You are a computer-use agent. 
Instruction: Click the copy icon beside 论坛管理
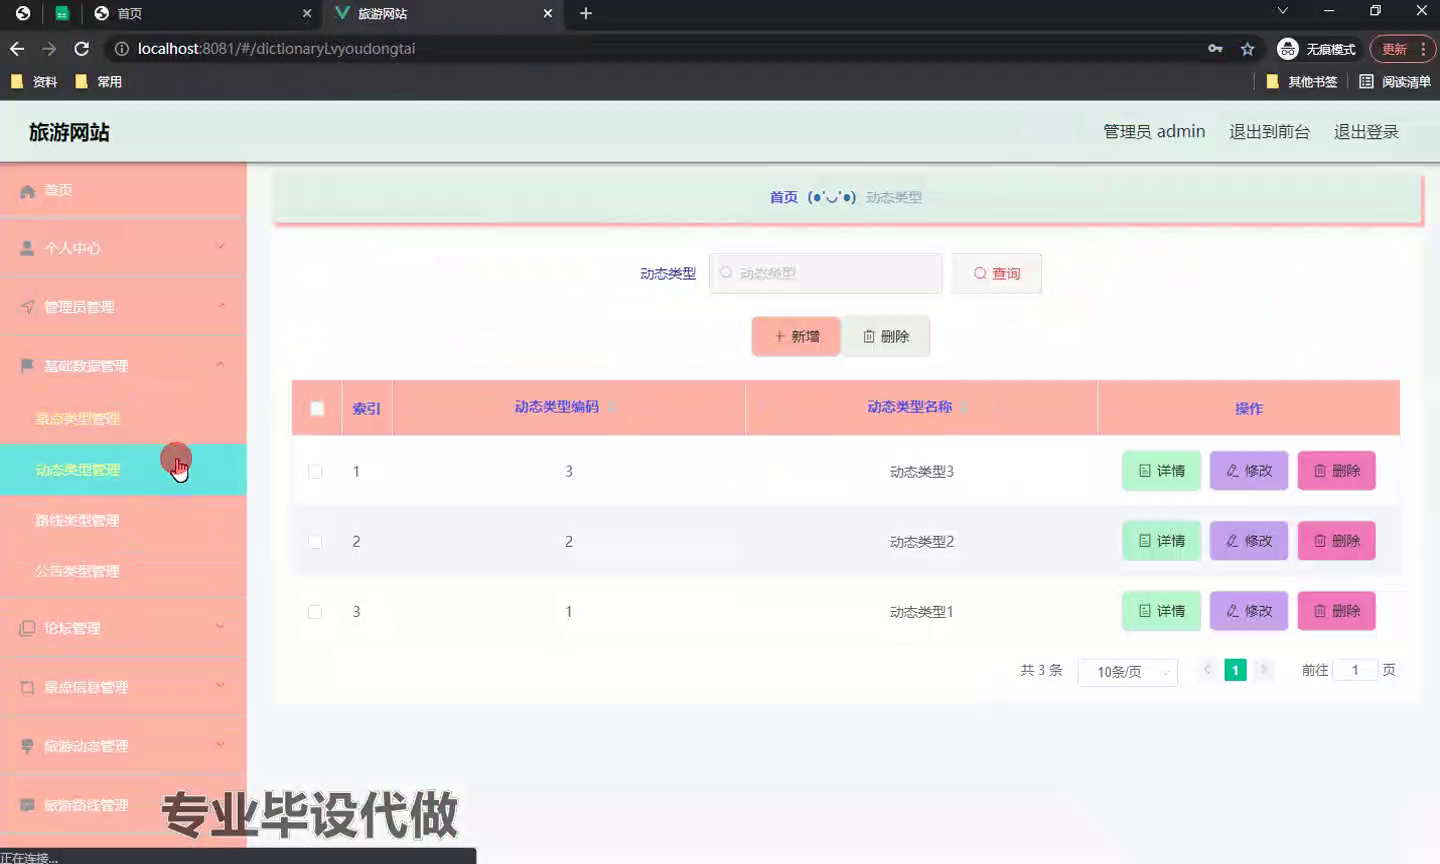[x=28, y=628]
